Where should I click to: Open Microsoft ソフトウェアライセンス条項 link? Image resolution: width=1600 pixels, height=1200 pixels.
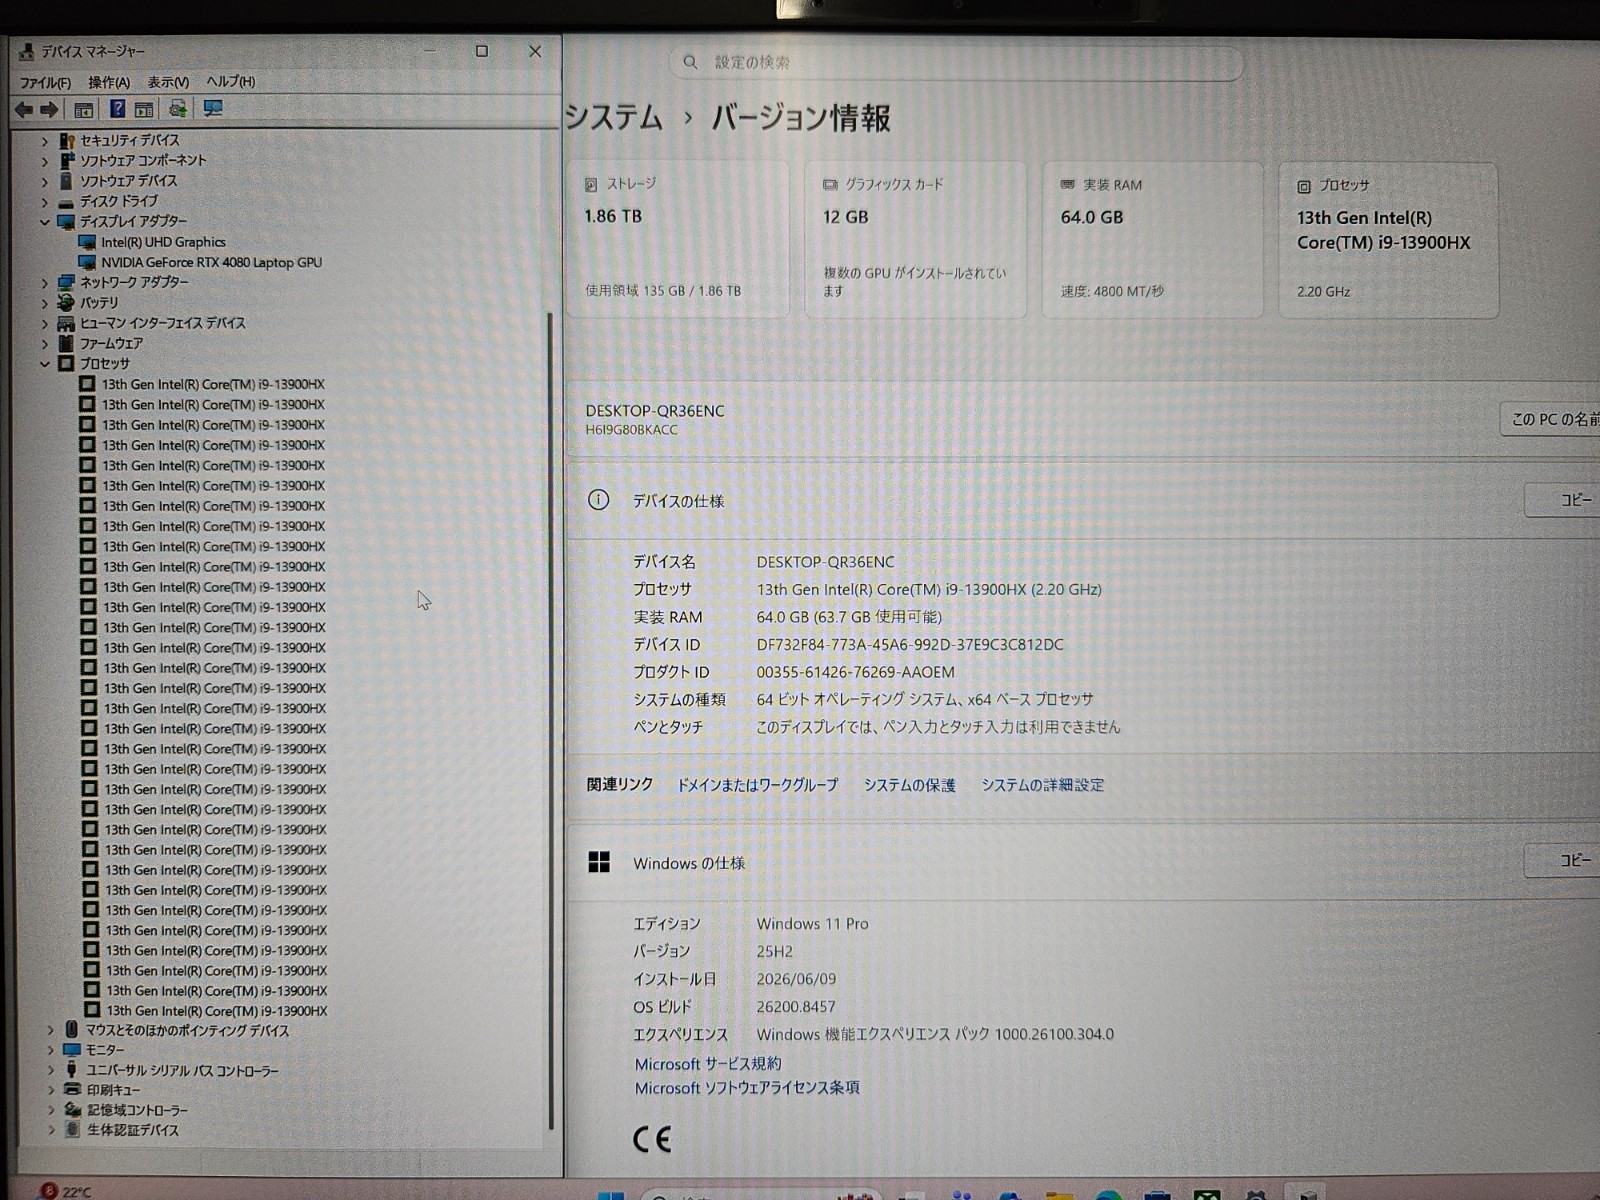coord(747,1088)
